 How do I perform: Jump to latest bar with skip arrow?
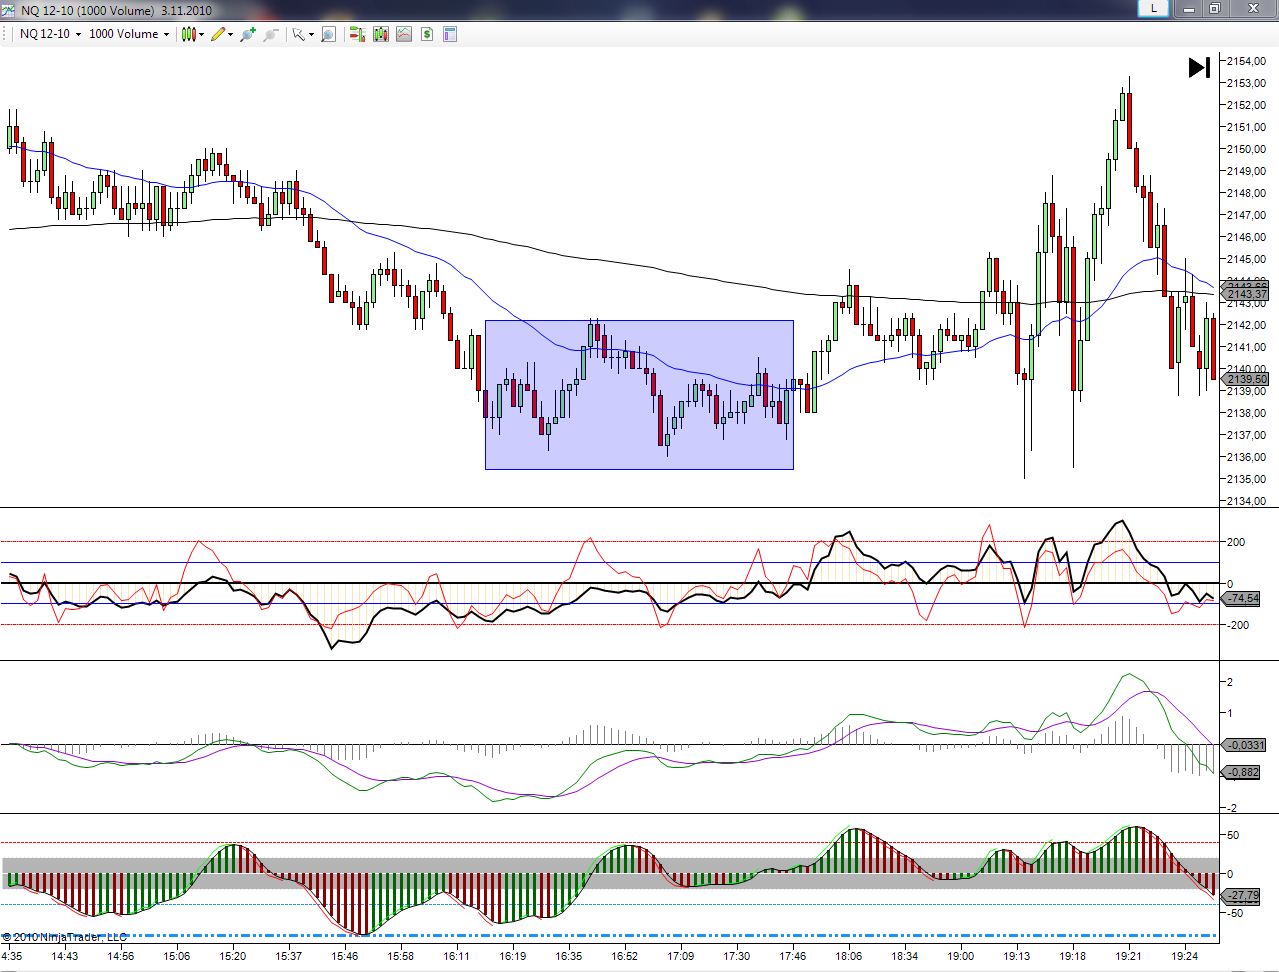coord(1199,67)
